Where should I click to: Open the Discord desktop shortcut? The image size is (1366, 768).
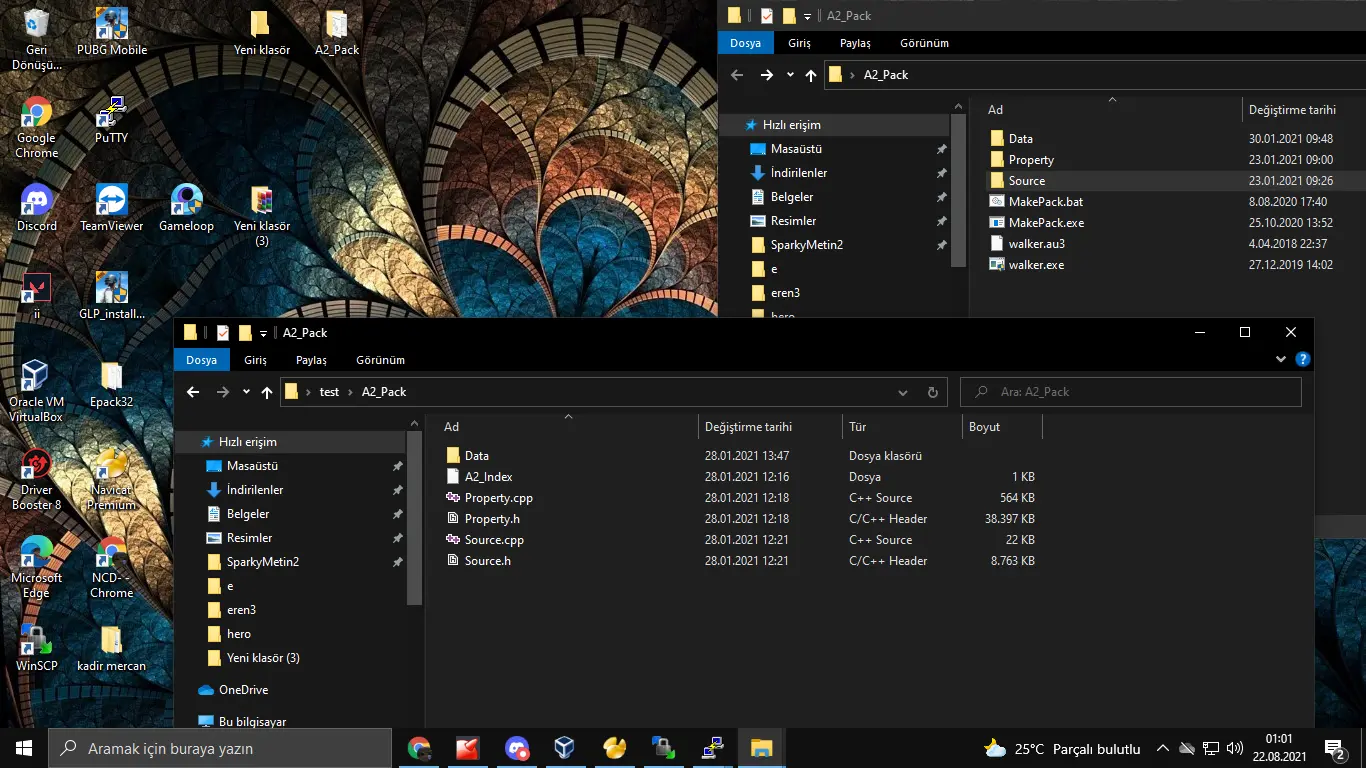click(x=36, y=201)
